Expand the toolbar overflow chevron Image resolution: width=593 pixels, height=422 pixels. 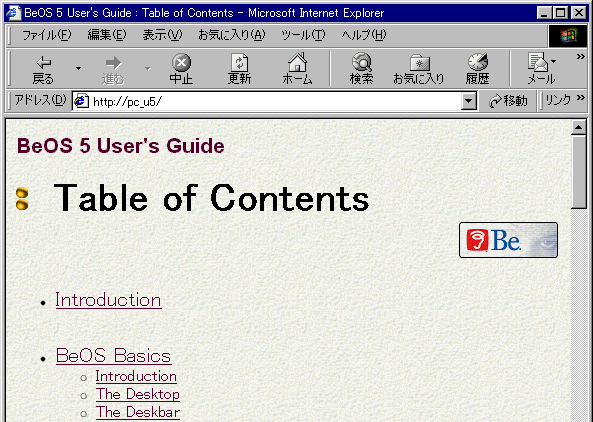pyautogui.click(x=581, y=57)
